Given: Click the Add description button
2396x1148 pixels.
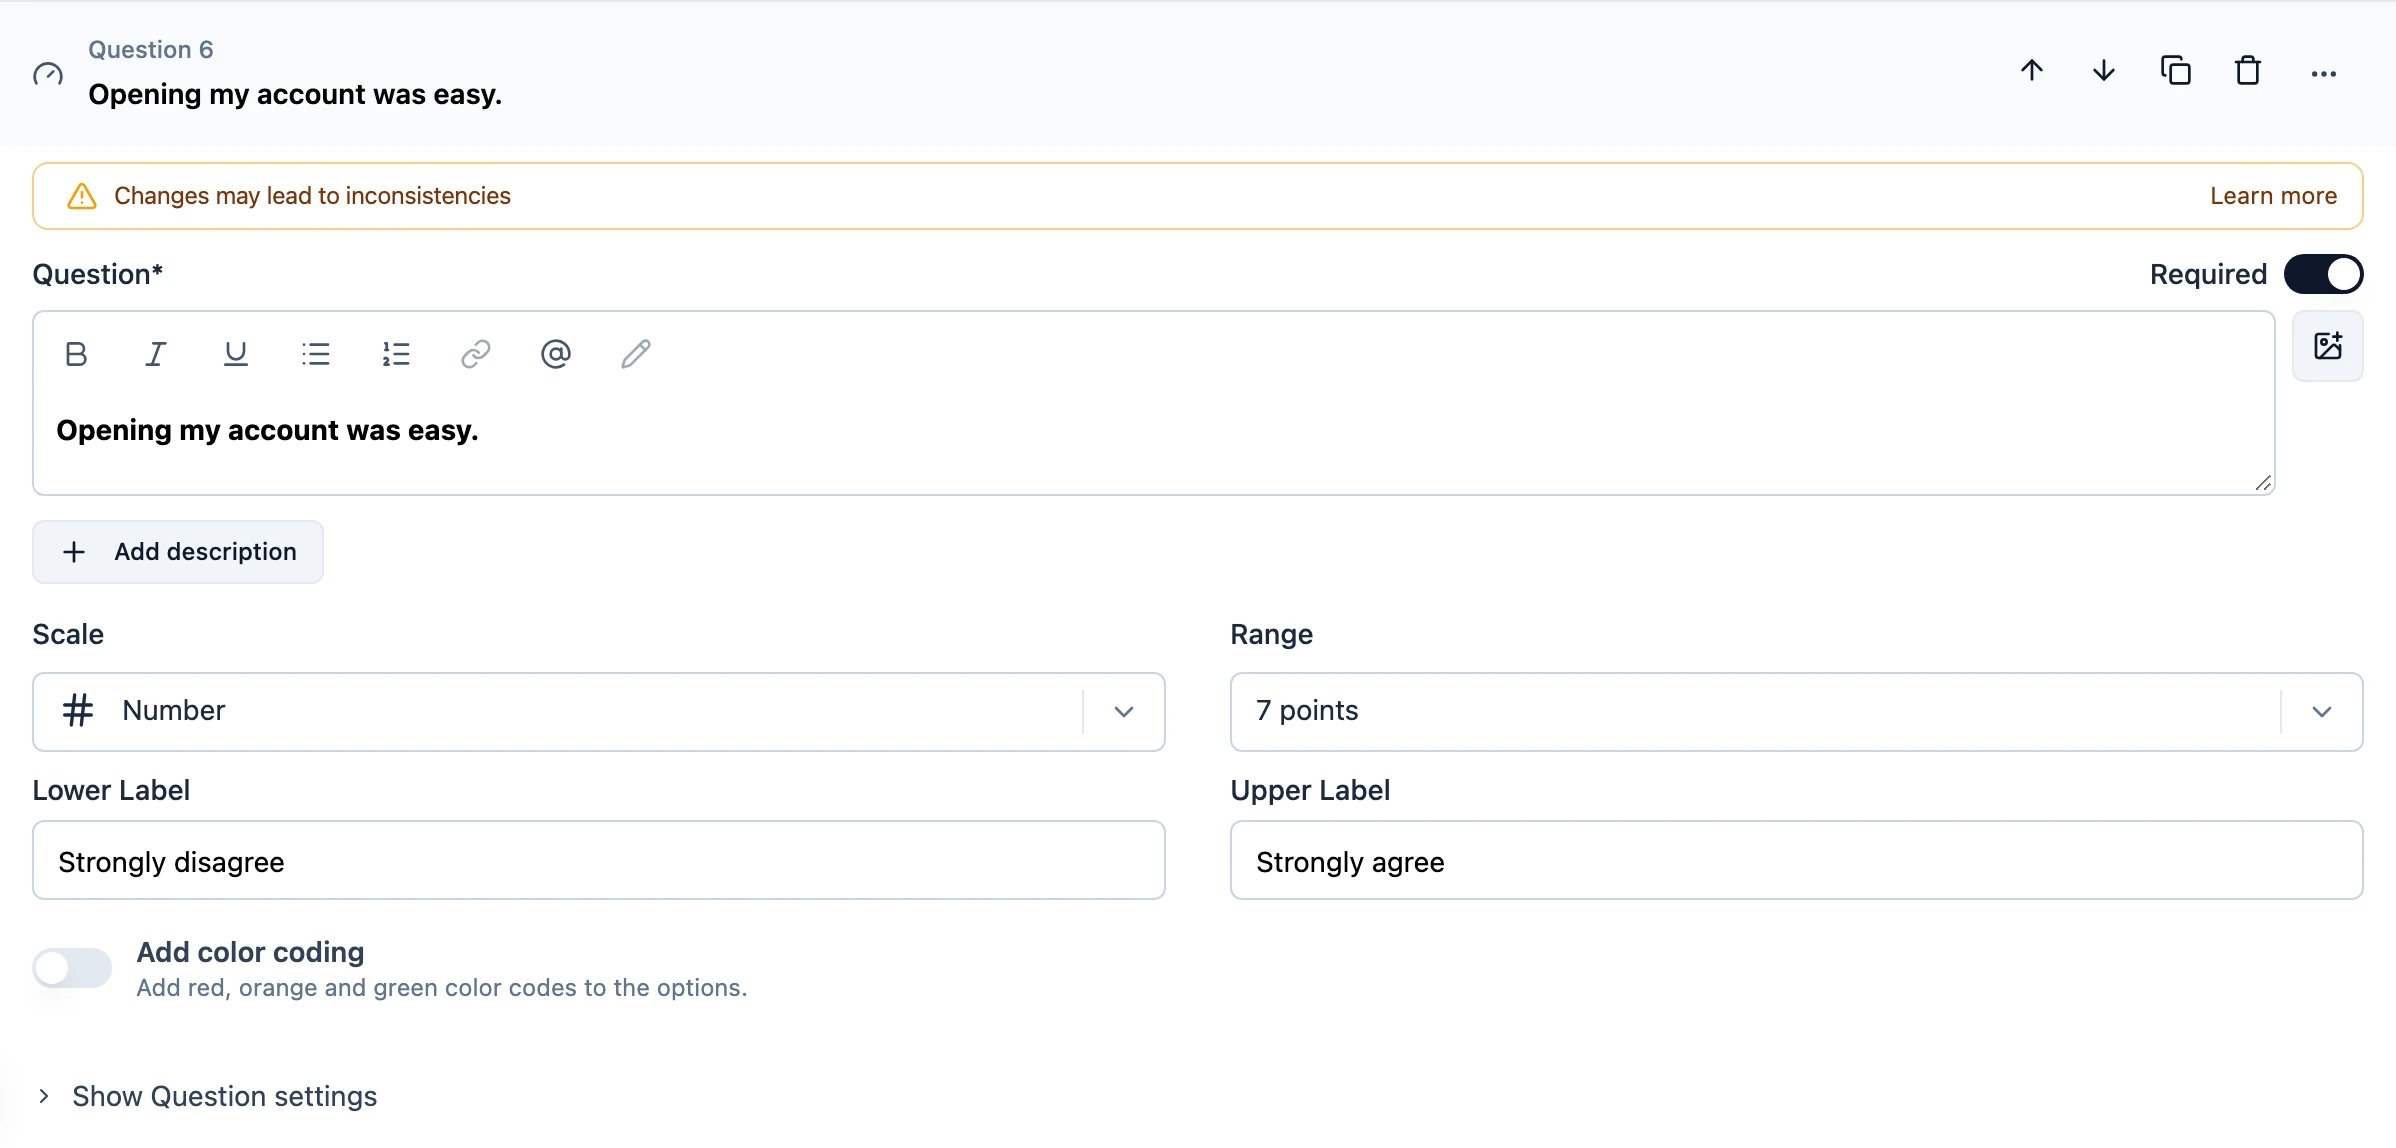Looking at the screenshot, I should pyautogui.click(x=177, y=552).
